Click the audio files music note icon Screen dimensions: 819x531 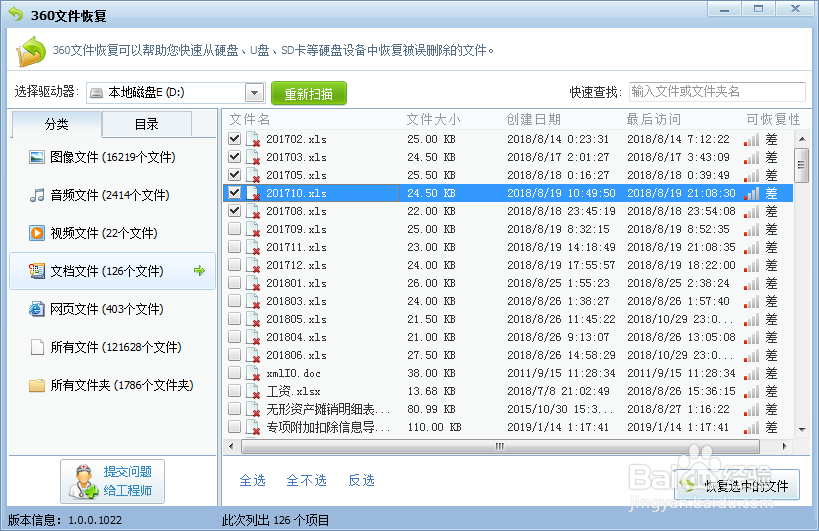37,195
